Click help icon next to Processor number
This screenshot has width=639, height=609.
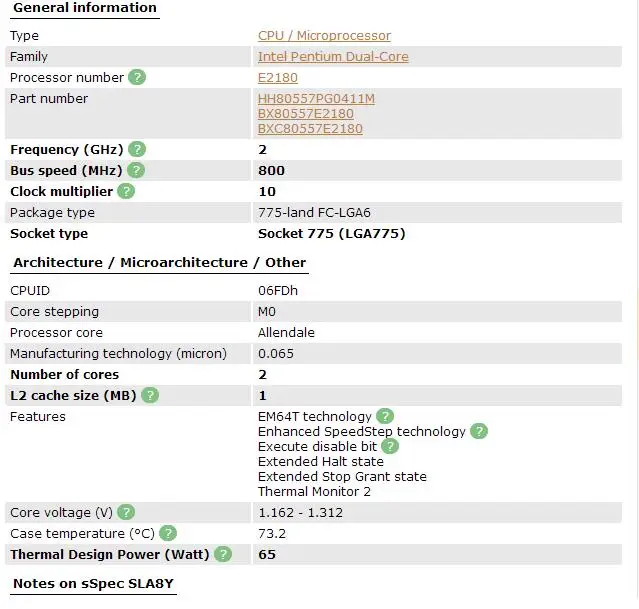pos(137,77)
